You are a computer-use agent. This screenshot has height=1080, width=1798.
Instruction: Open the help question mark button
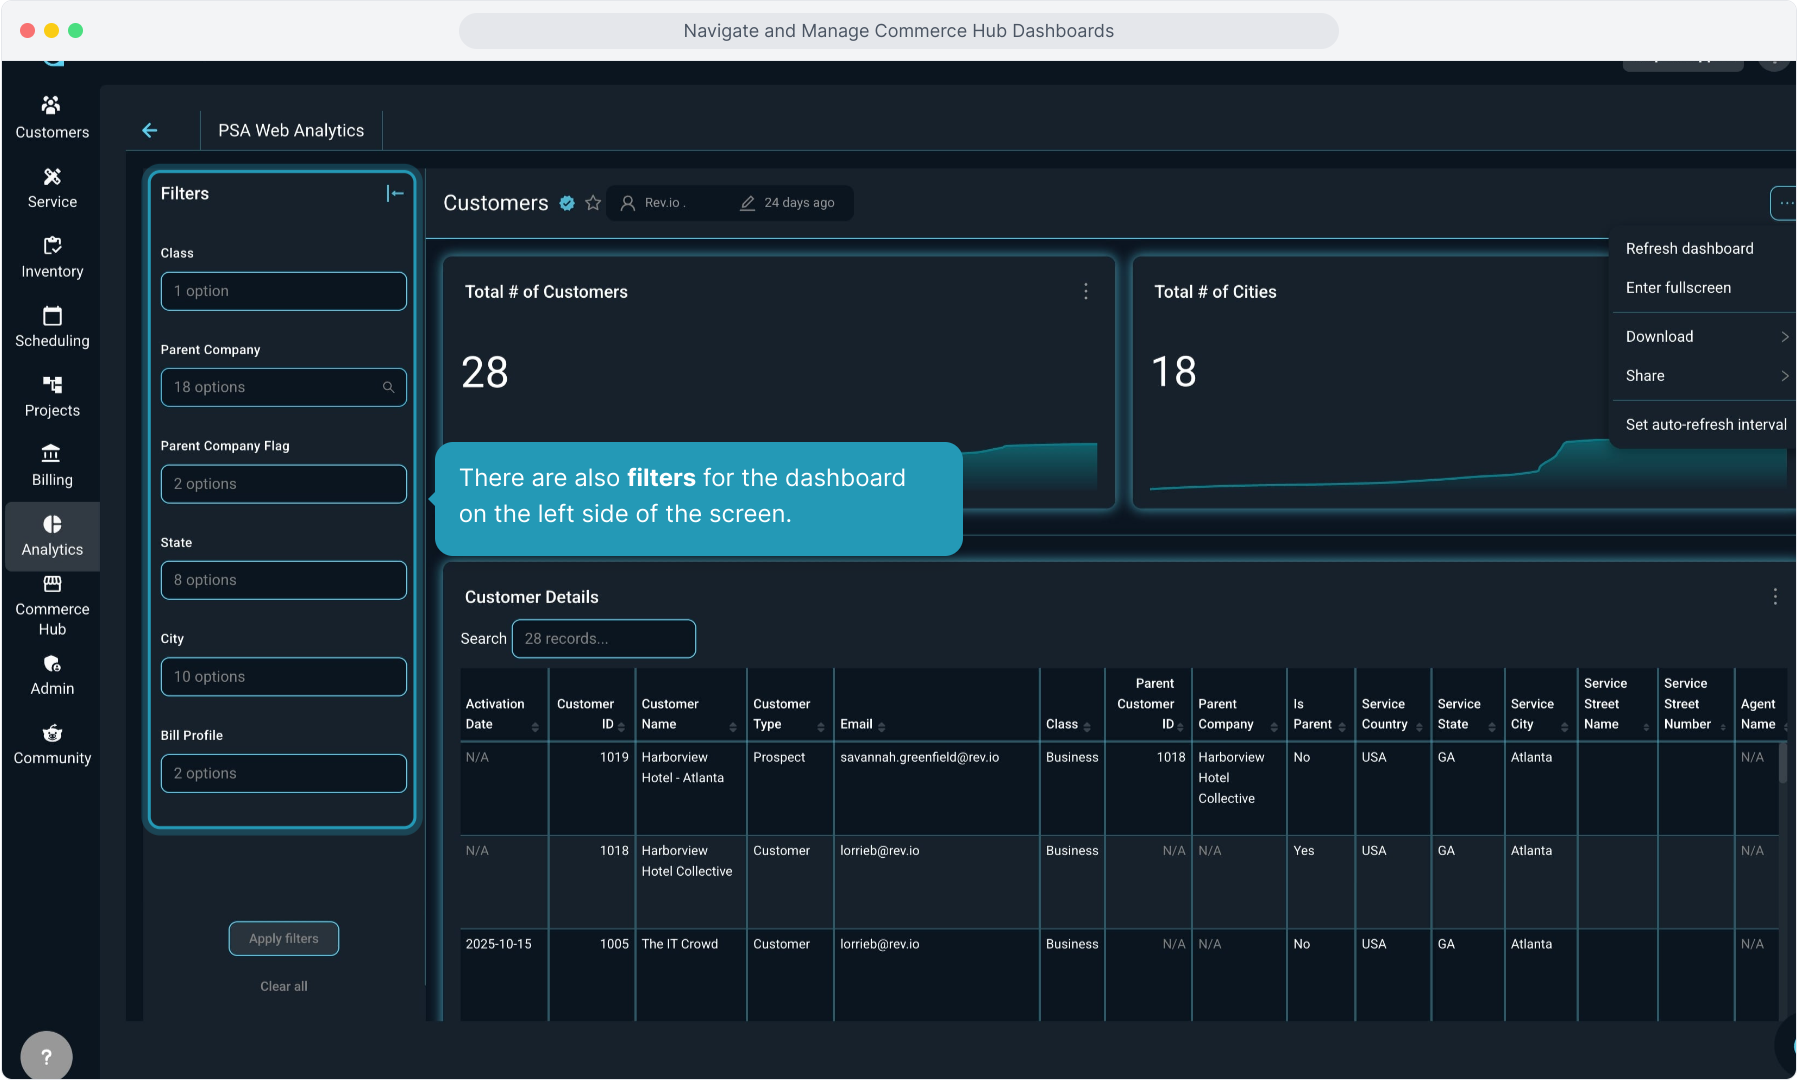point(46,1056)
